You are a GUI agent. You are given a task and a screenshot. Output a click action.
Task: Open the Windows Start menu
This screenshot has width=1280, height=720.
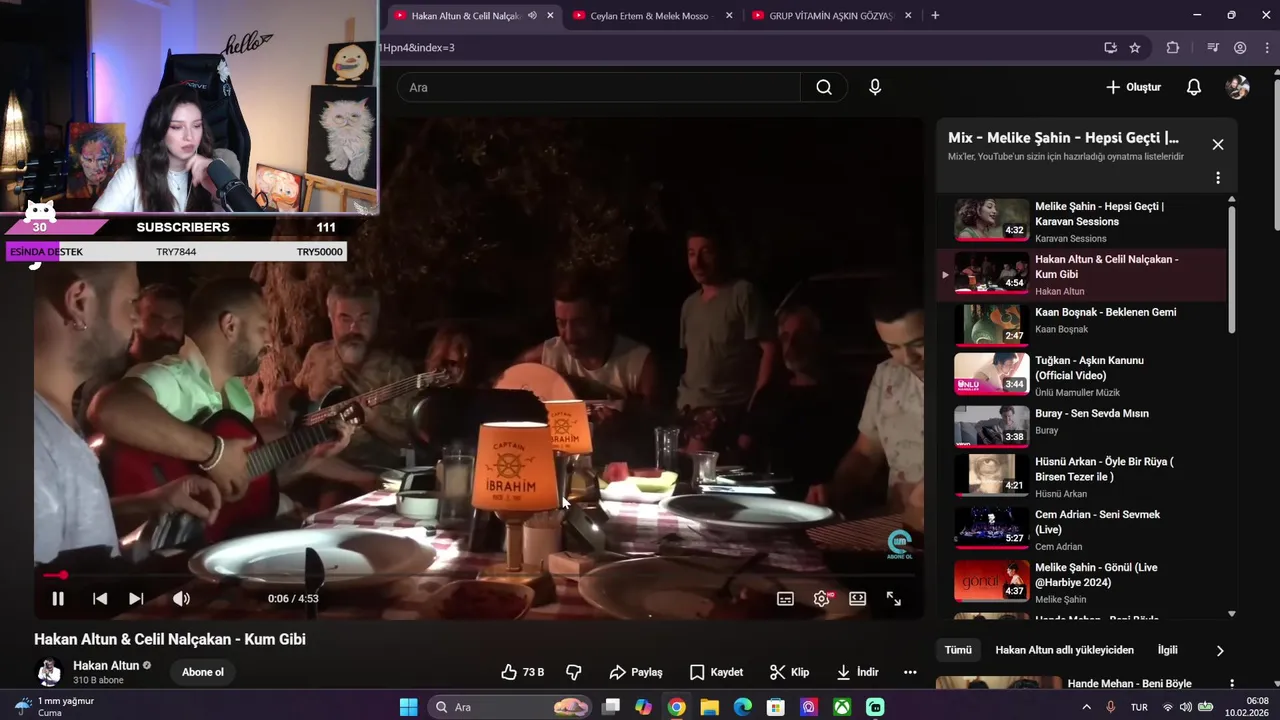click(x=408, y=707)
